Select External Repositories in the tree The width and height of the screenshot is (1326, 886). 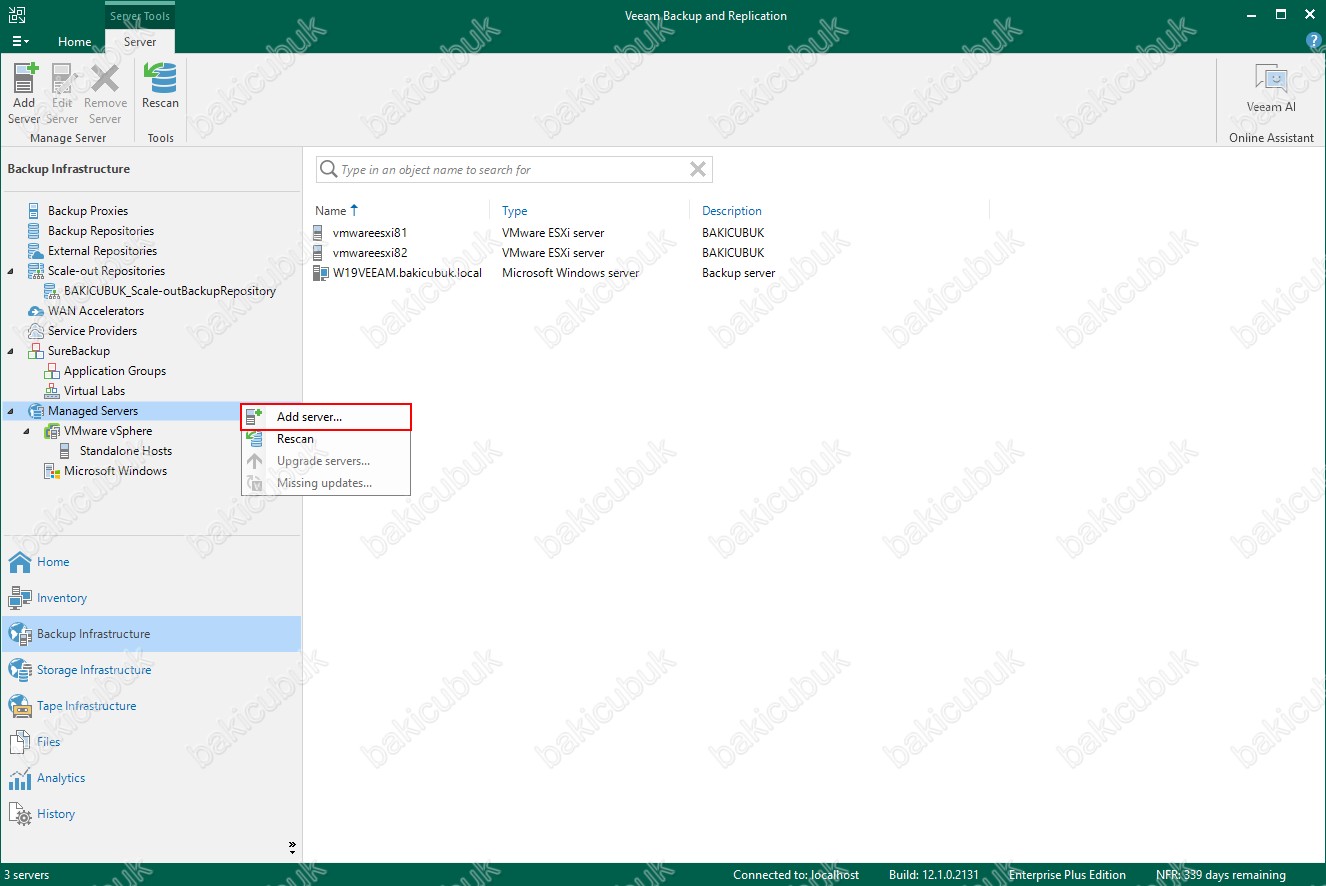(102, 251)
